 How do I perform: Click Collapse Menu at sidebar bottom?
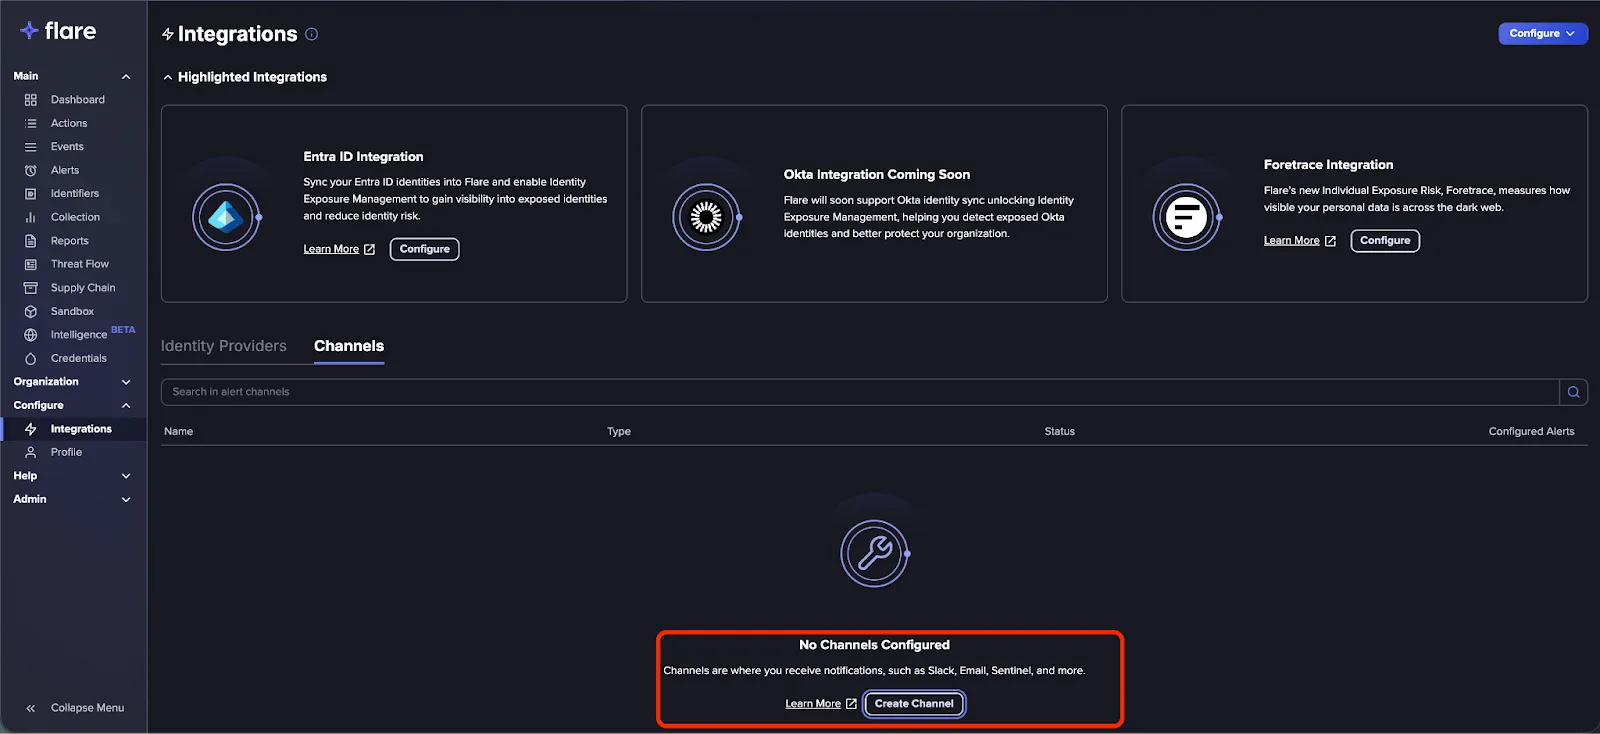pyautogui.click(x=74, y=708)
